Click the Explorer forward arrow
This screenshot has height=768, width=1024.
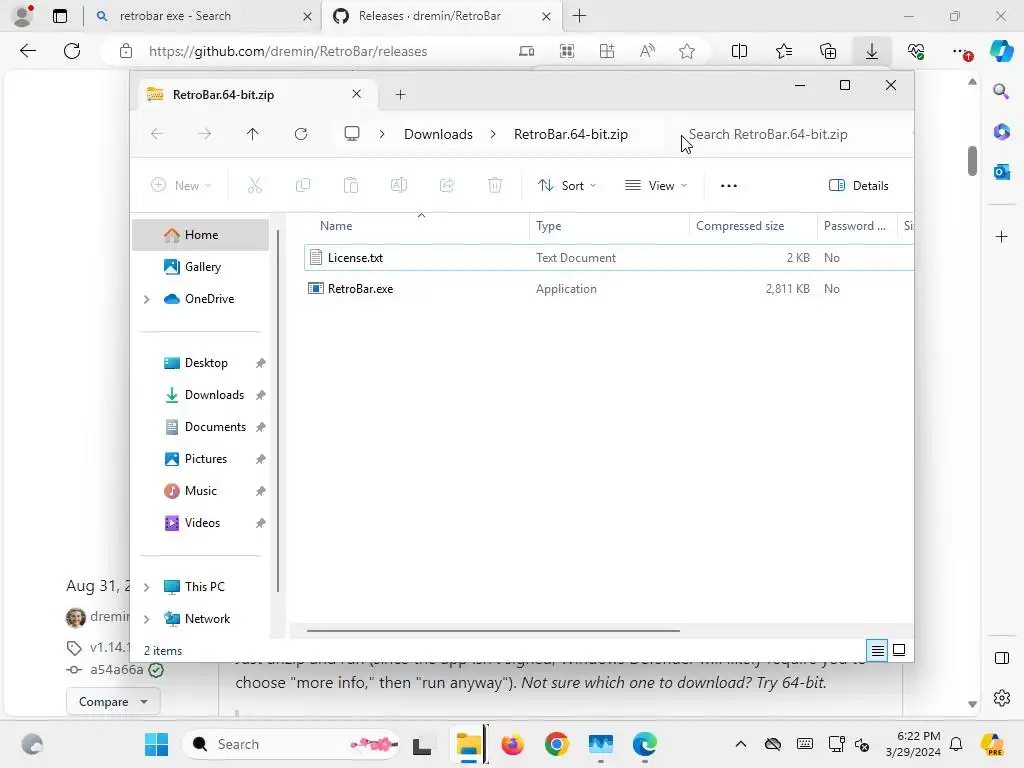tap(204, 134)
